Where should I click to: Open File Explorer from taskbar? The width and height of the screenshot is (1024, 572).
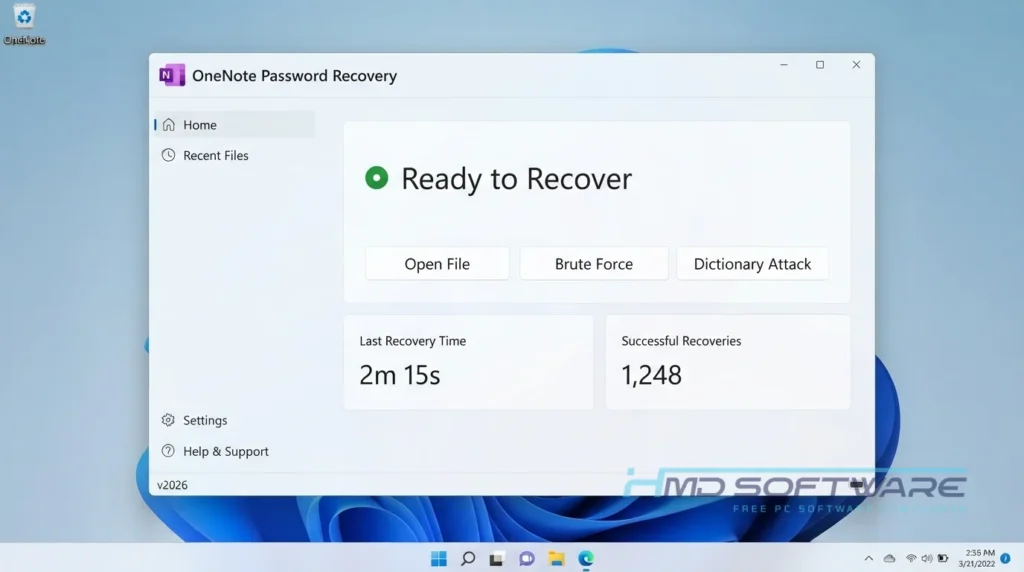click(x=556, y=559)
